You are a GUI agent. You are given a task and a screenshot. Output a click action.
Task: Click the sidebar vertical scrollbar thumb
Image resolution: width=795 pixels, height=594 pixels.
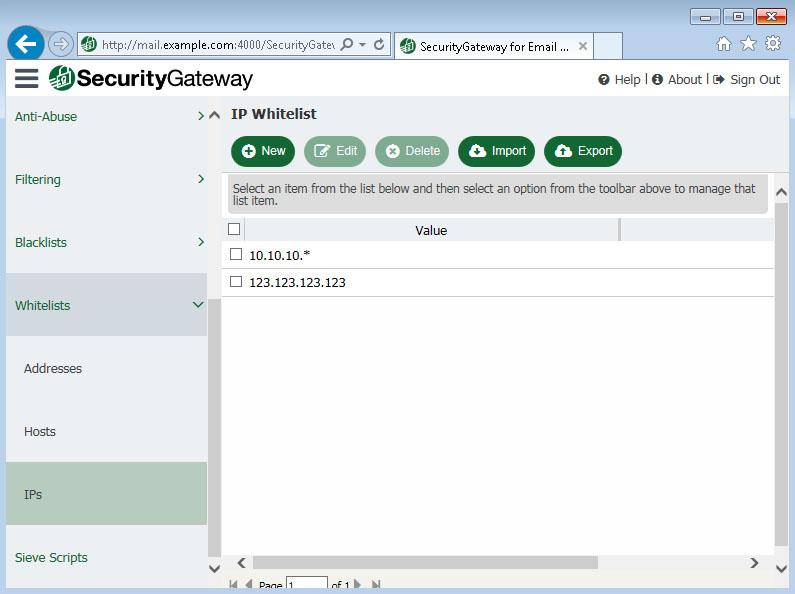point(214,428)
